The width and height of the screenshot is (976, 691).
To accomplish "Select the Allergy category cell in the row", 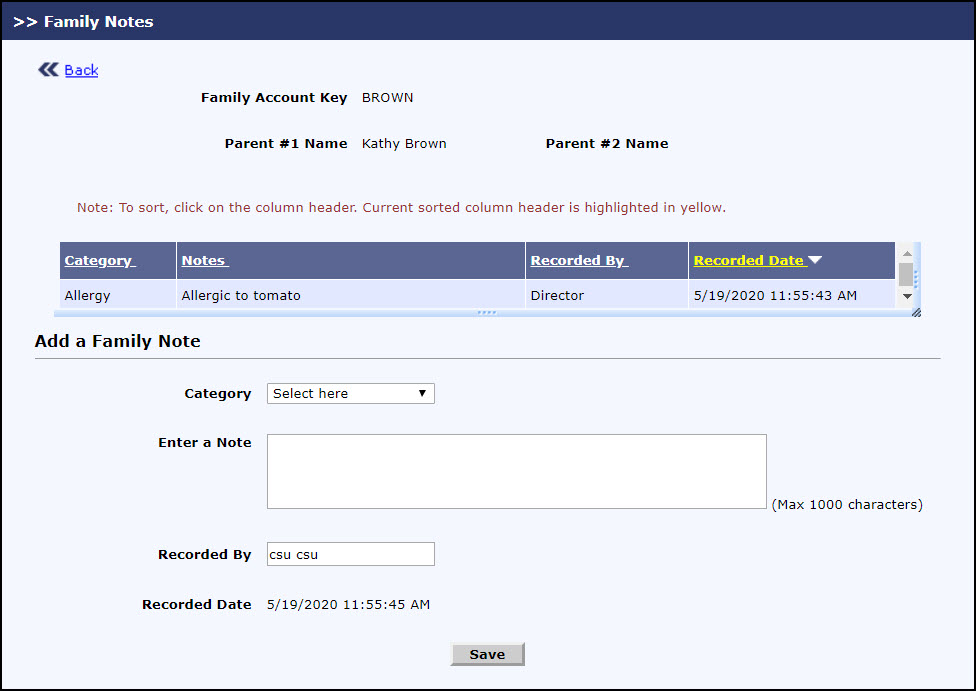I will pyautogui.click(x=88, y=295).
